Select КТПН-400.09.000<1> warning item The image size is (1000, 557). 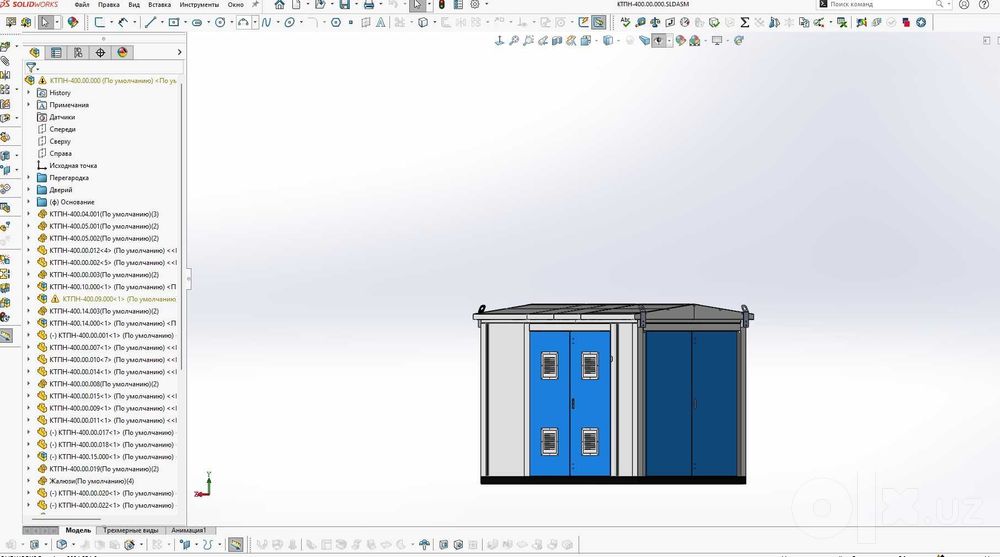click(119, 299)
